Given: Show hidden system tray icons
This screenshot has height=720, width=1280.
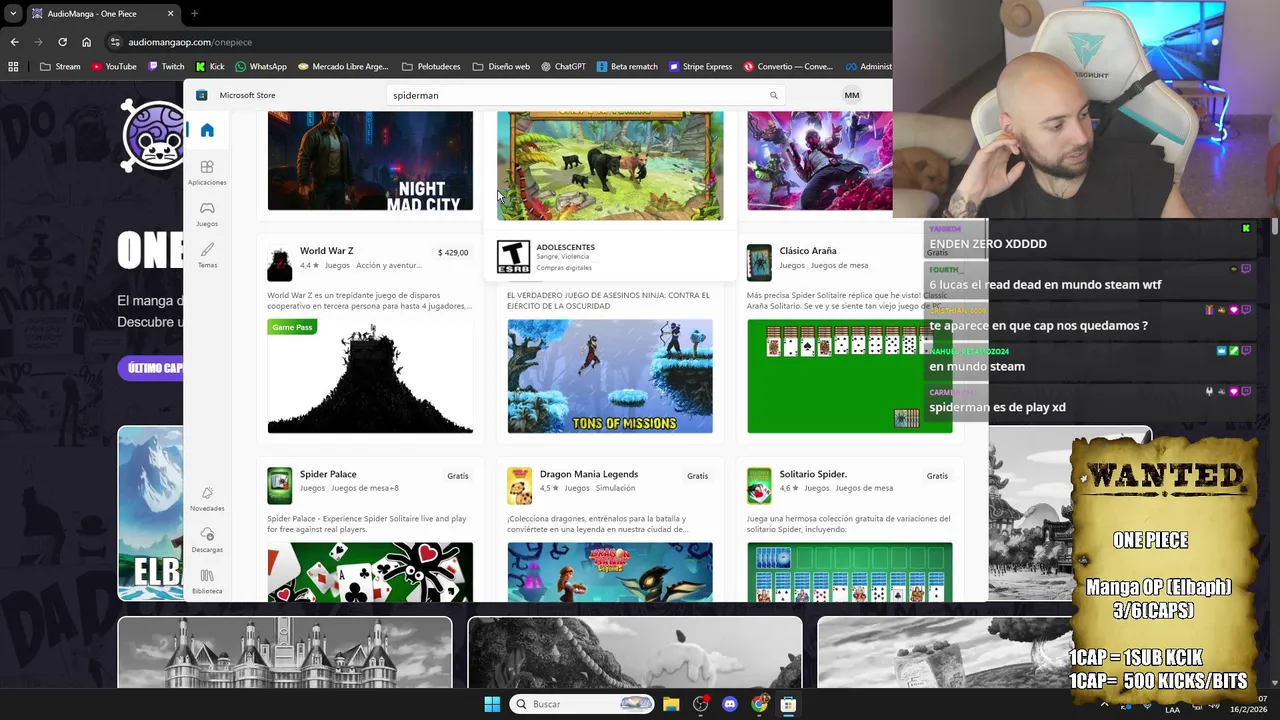Looking at the screenshot, I should pos(1104,705).
